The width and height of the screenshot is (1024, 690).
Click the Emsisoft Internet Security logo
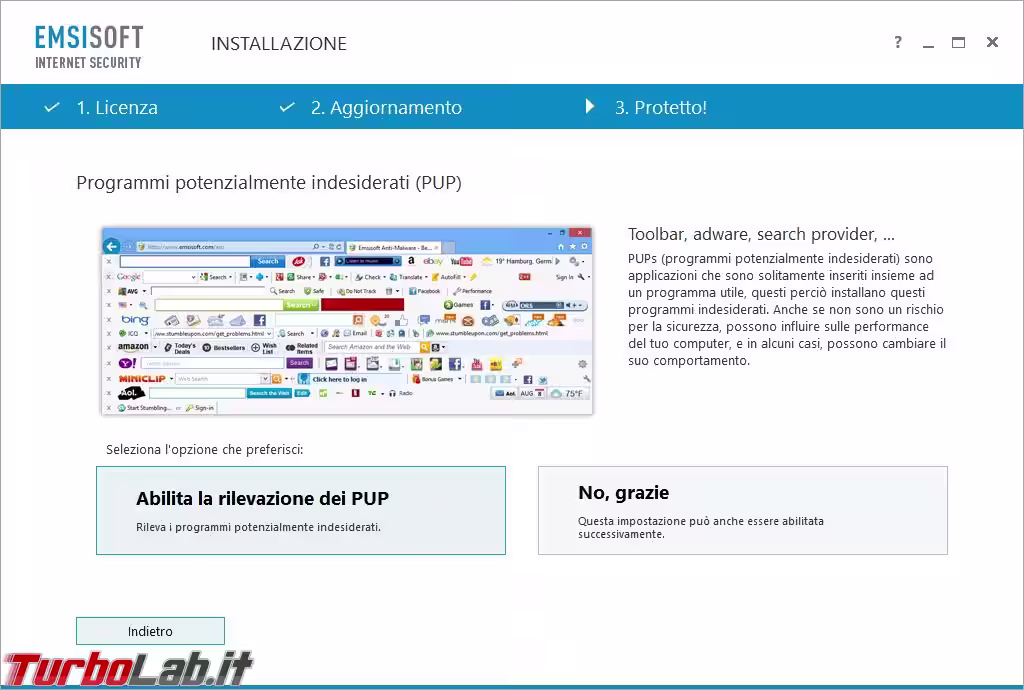tap(89, 47)
